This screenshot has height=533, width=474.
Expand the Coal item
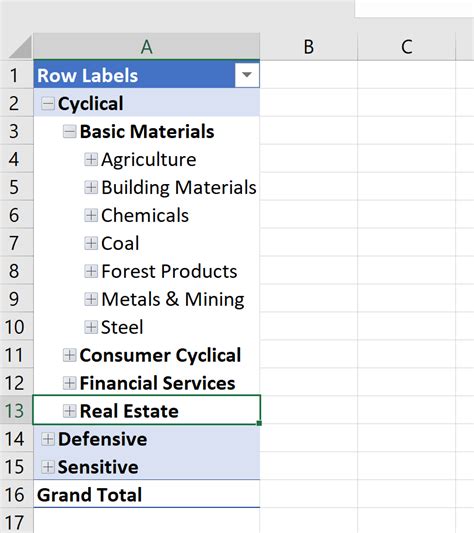coord(91,243)
